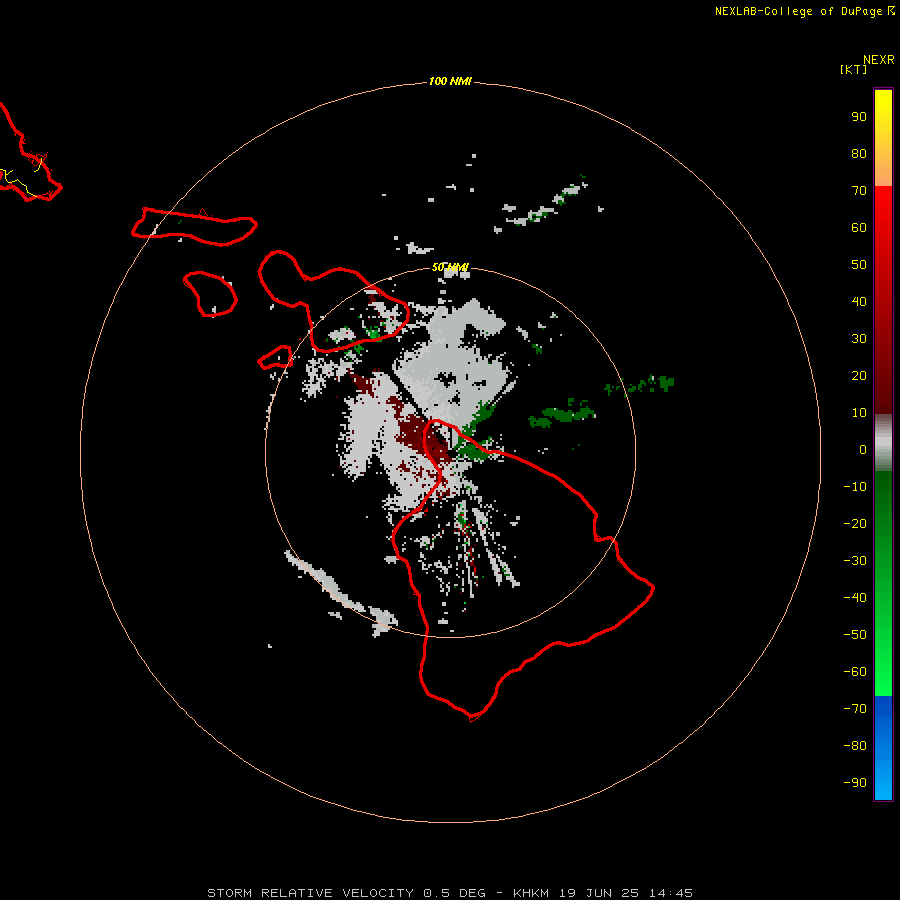Click the -10 knot scale label
The height and width of the screenshot is (900, 900).
click(x=855, y=487)
